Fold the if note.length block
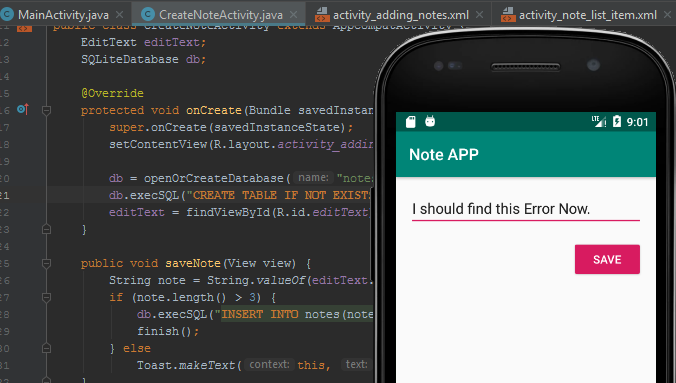The width and height of the screenshot is (676, 383). point(47,297)
